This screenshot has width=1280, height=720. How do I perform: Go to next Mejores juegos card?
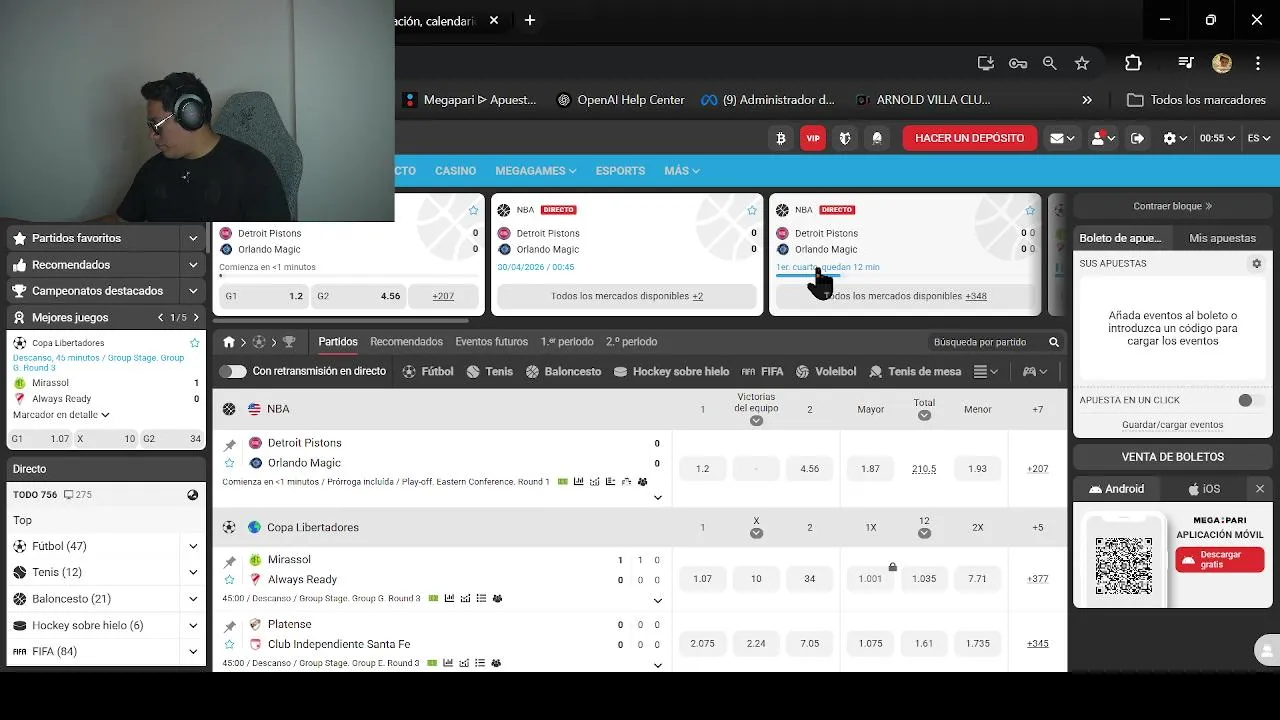(x=196, y=318)
